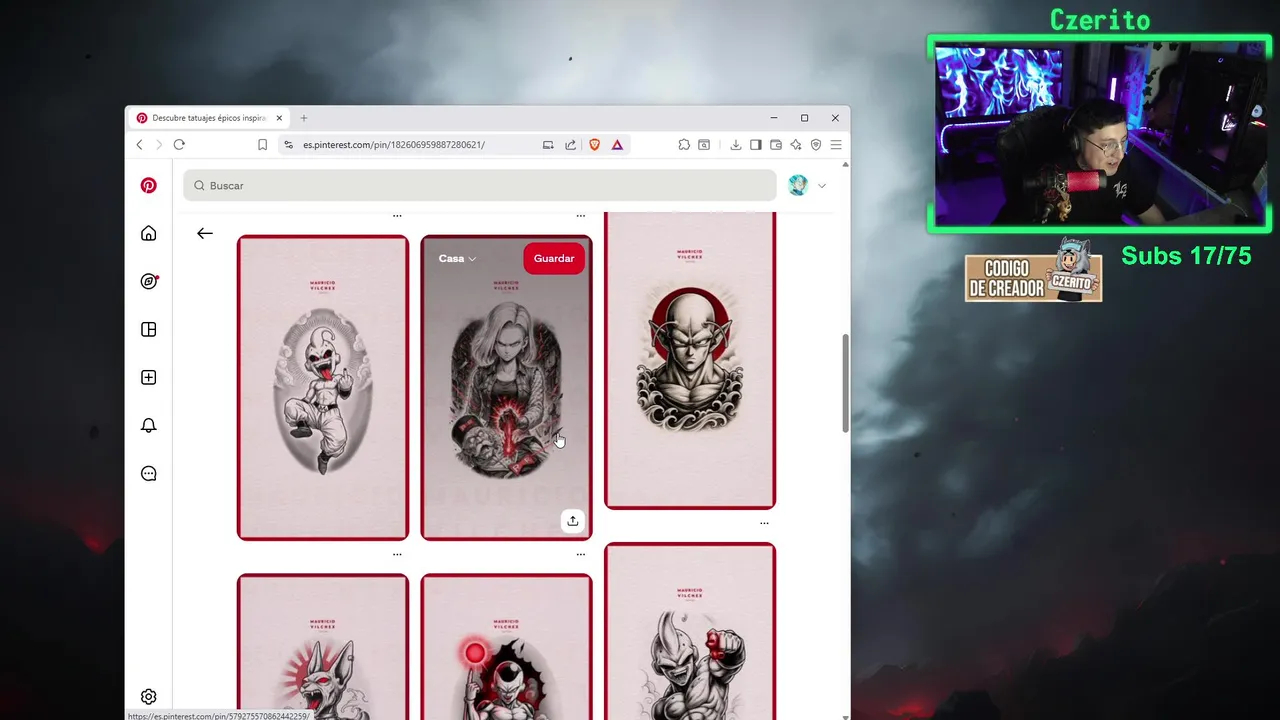Click the Buscar search field
This screenshot has width=1280, height=720.
[480, 185]
